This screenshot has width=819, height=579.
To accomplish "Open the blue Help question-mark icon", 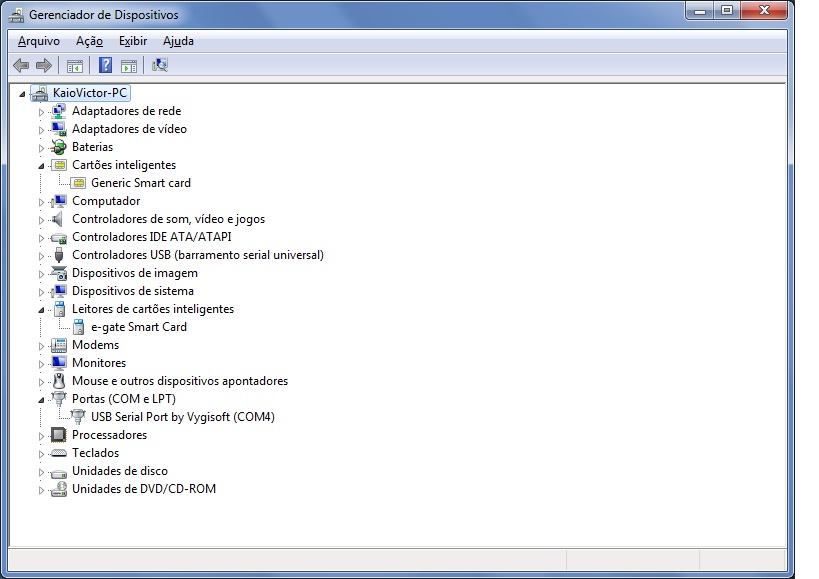I will pyautogui.click(x=106, y=65).
